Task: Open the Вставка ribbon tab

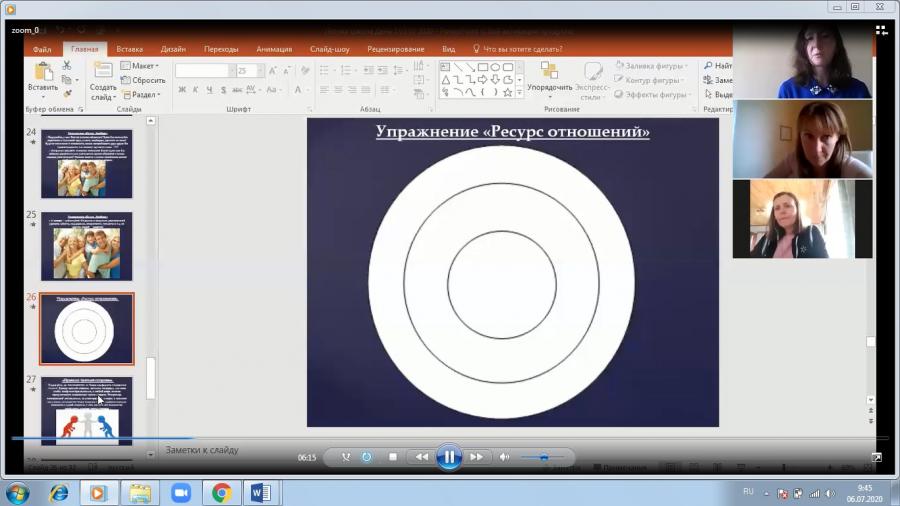Action: point(129,49)
